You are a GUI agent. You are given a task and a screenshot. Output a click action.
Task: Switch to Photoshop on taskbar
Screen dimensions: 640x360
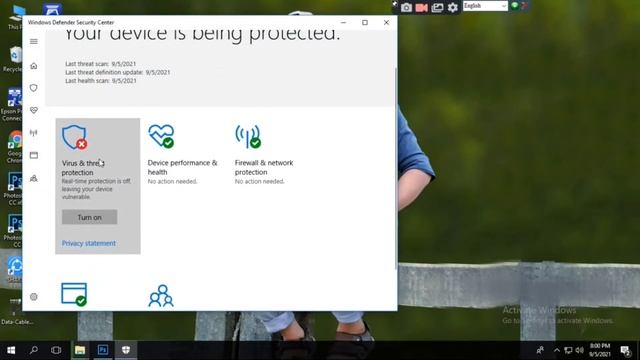(102, 350)
